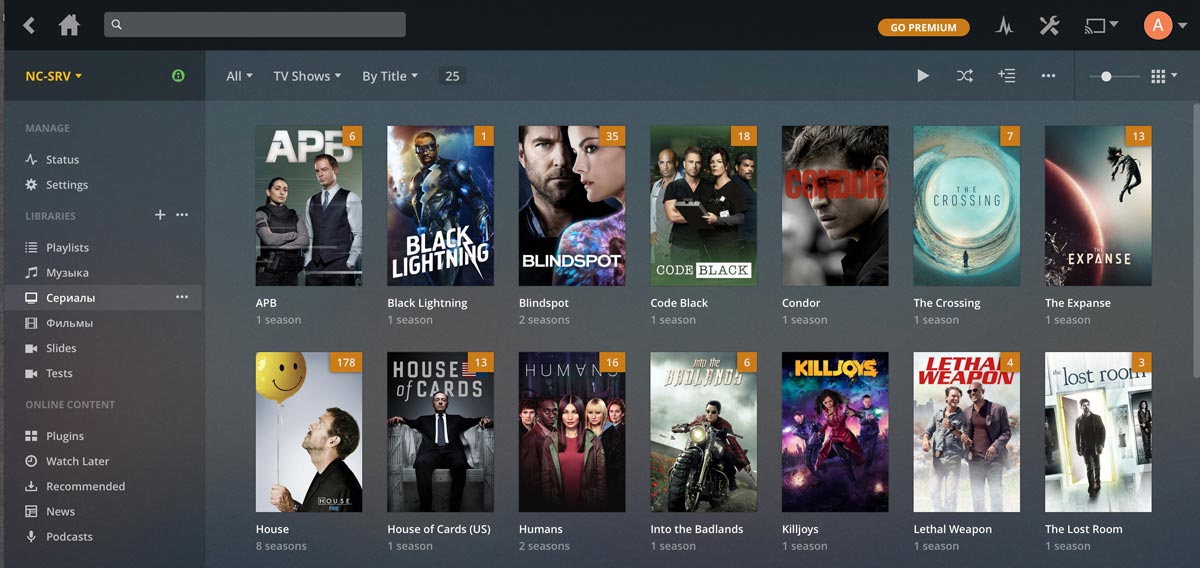
Task: Shuffle the library with the shuffle icon
Action: 964,76
